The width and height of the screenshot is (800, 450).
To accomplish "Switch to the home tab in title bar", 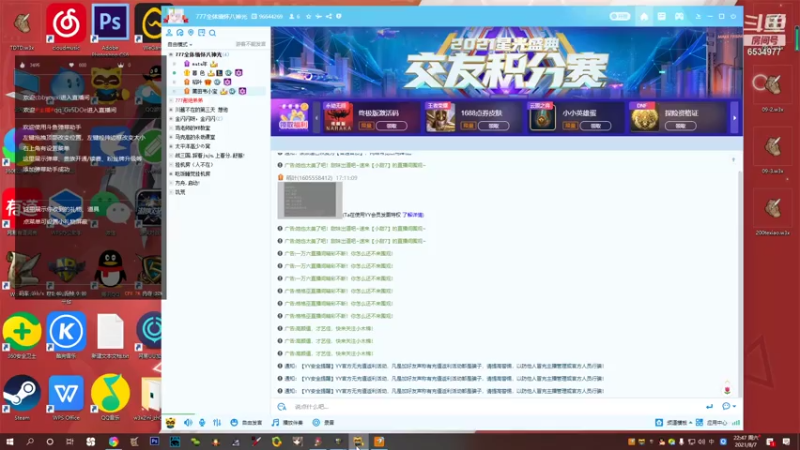I will (x=644, y=16).
